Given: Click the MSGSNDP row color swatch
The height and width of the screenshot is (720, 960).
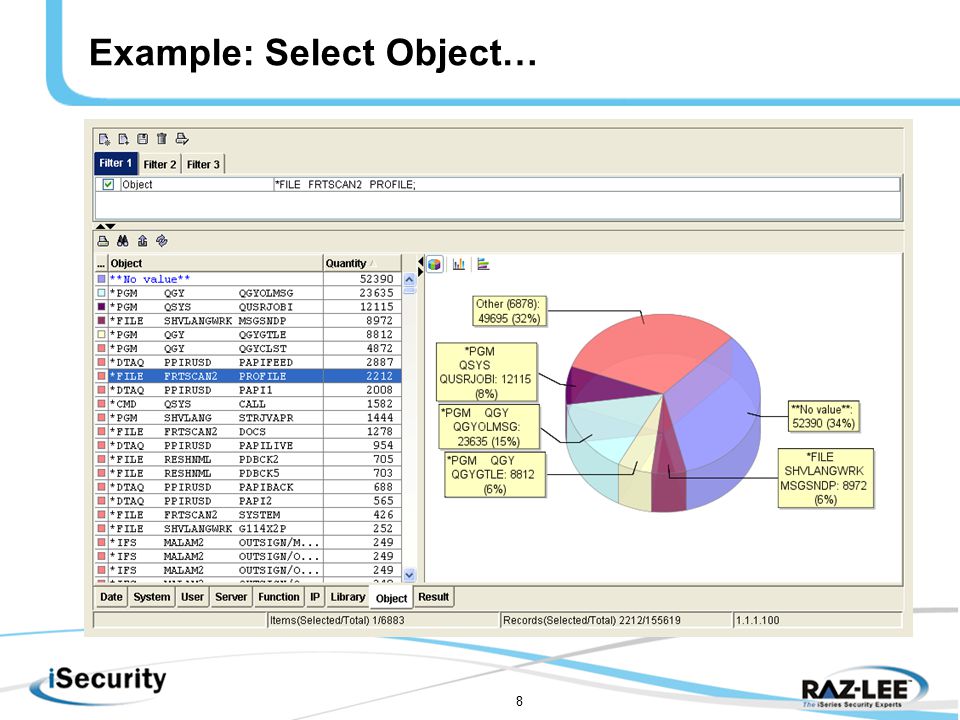Looking at the screenshot, I should (x=101, y=321).
